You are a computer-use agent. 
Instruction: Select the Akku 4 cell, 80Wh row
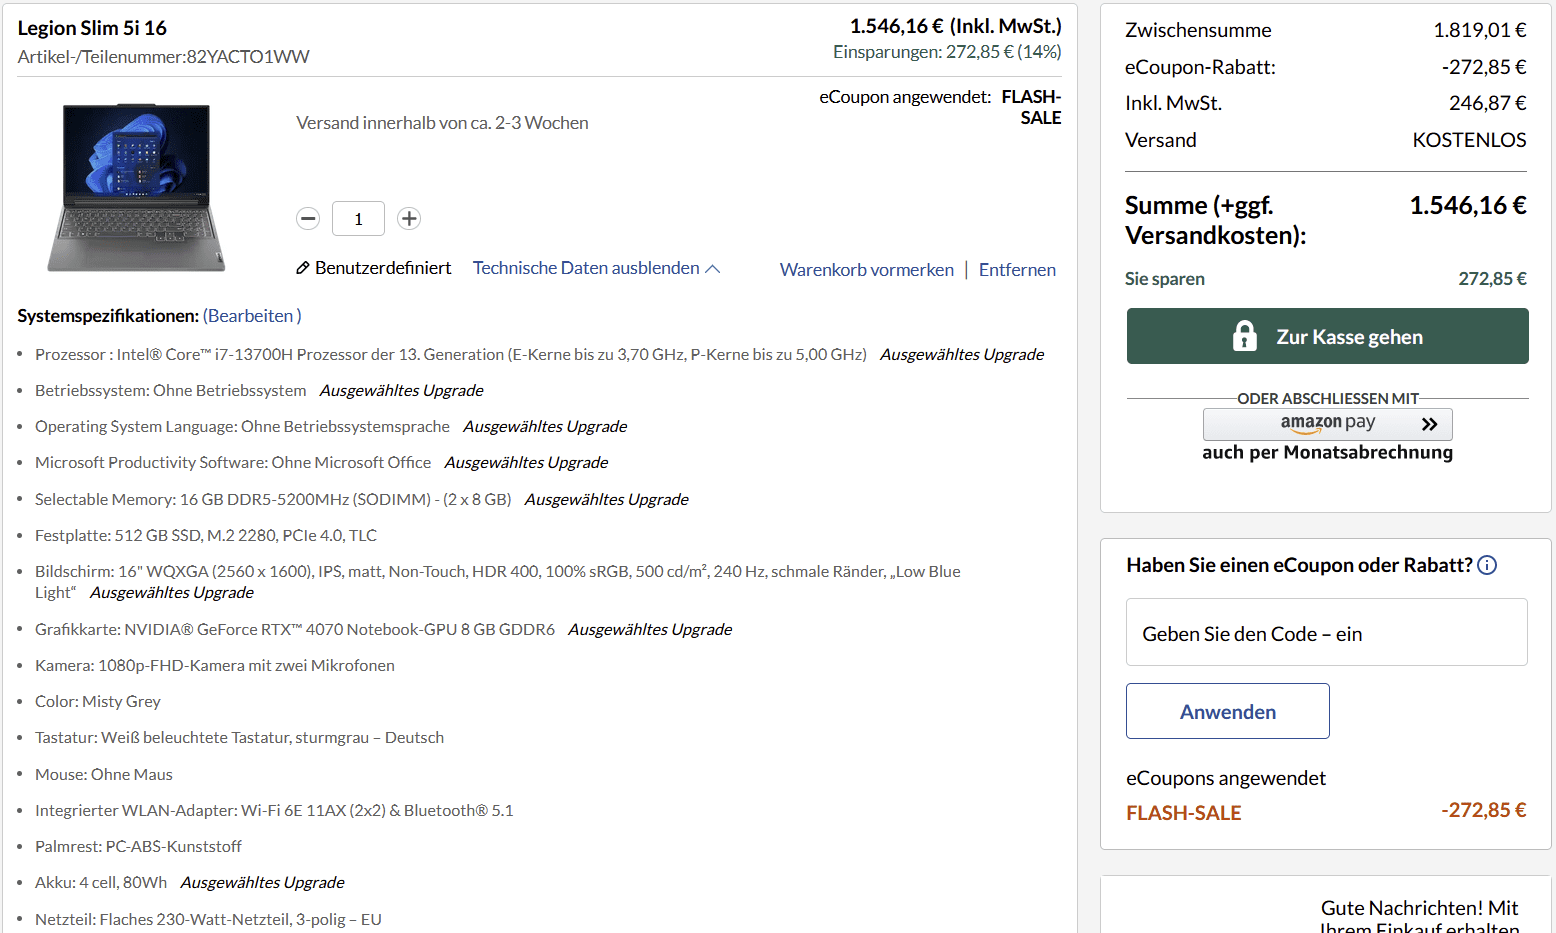(190, 883)
